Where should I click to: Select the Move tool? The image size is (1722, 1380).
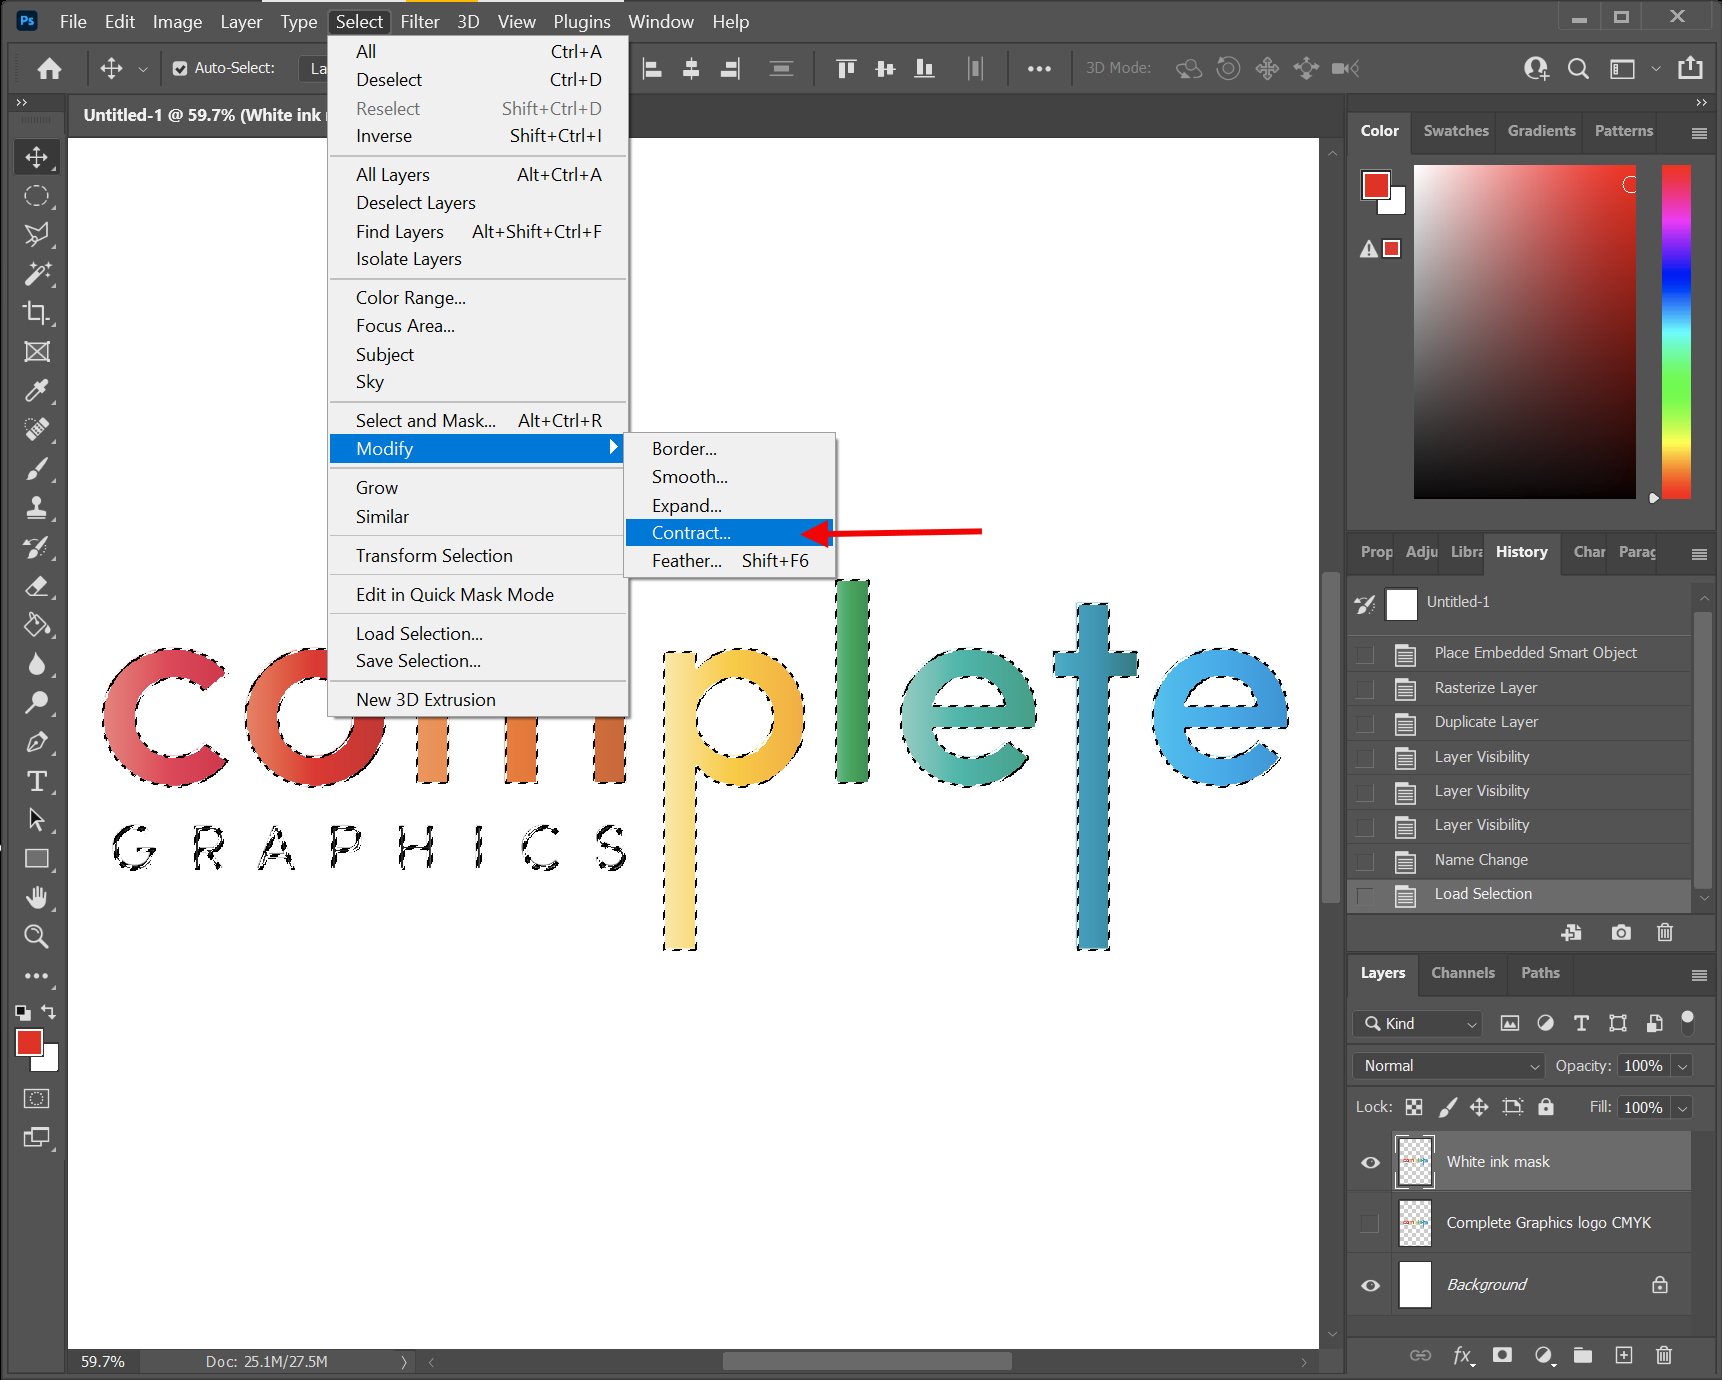click(x=36, y=157)
